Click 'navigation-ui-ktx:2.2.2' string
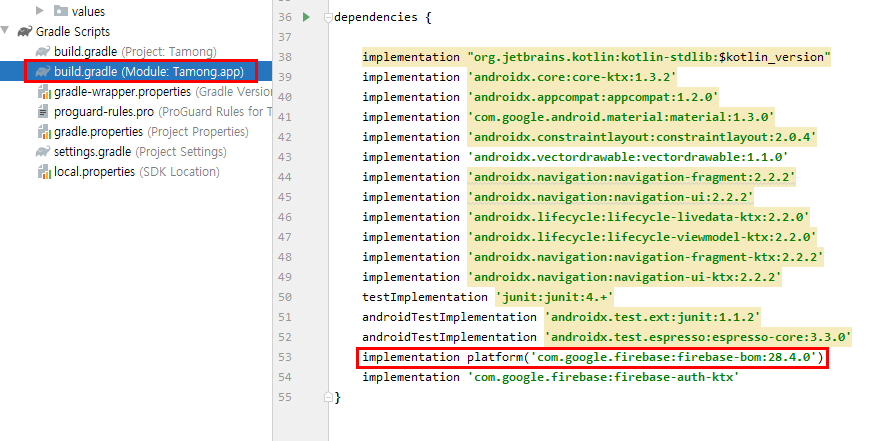896x441 pixels. pyautogui.click(x=624, y=277)
